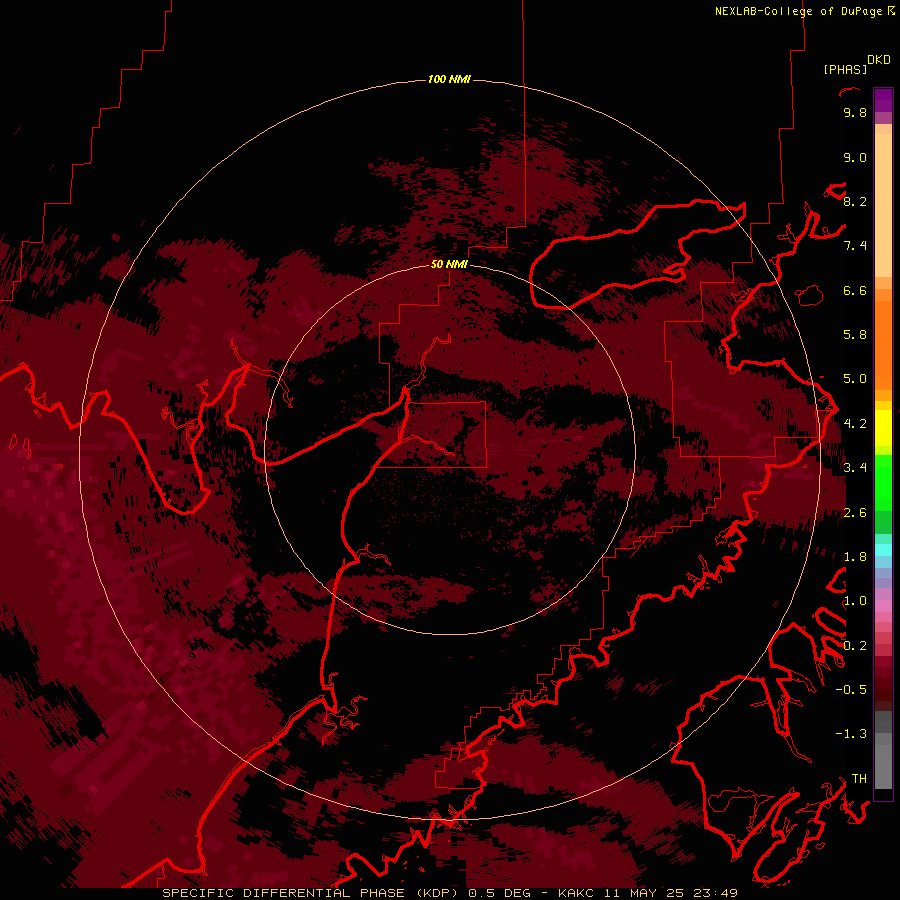Pick the light peach band on the color bar

(883, 207)
